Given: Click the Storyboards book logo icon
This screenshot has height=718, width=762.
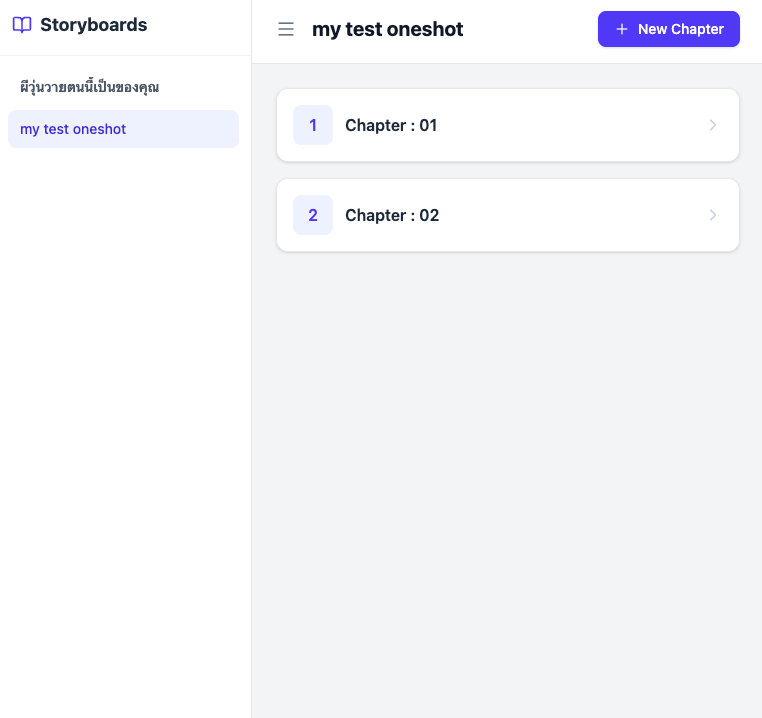Looking at the screenshot, I should 22,26.
